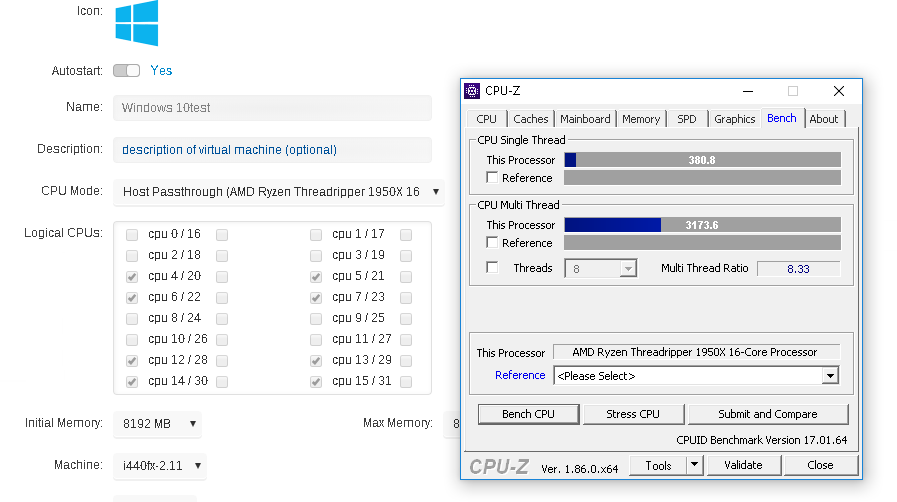Check the cpu 0 / 16 left checkbox
This screenshot has height=502, width=897.
[132, 234]
